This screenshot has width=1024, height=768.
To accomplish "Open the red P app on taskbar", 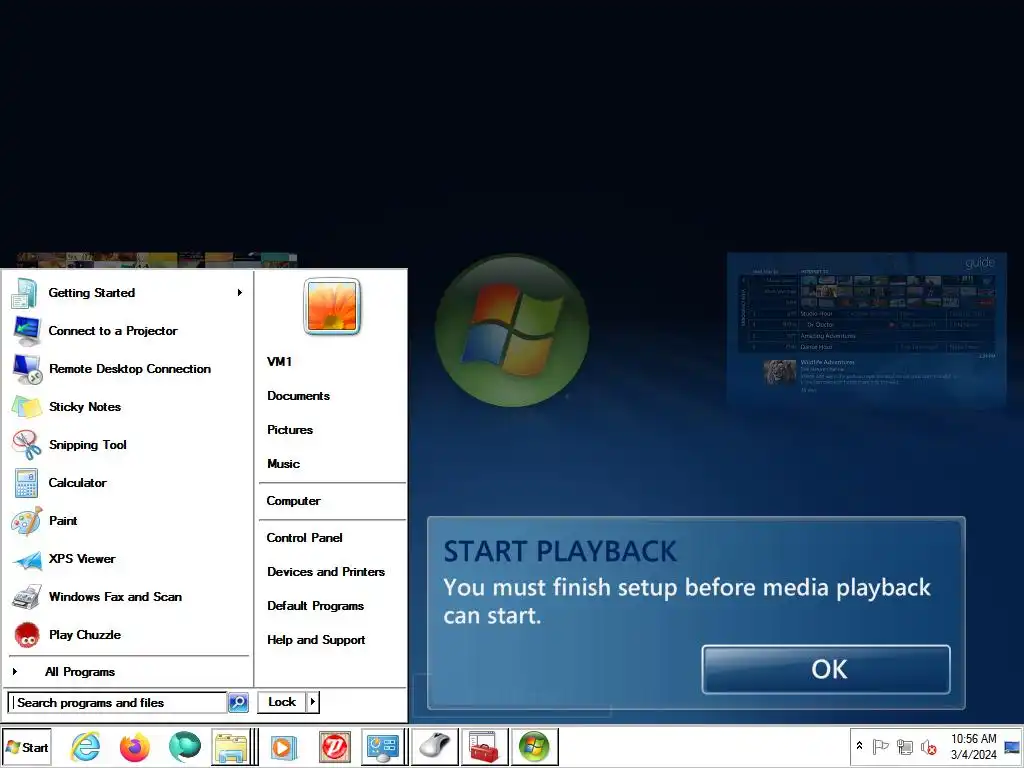I will pyautogui.click(x=335, y=747).
